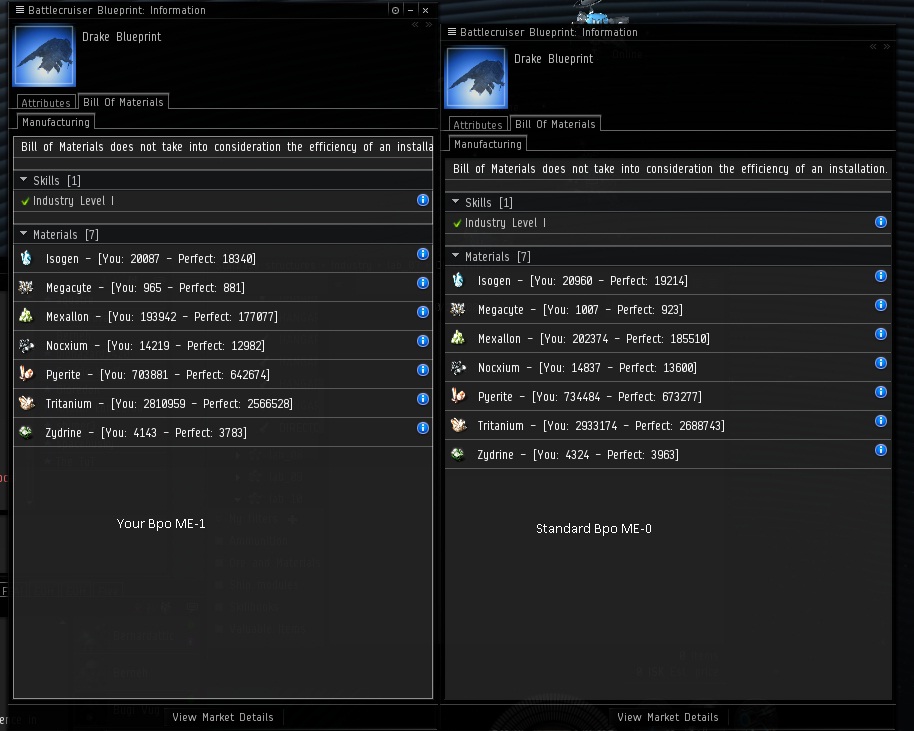This screenshot has height=731, width=914.
Task: Open info for Isogen in left window
Action: tap(423, 254)
